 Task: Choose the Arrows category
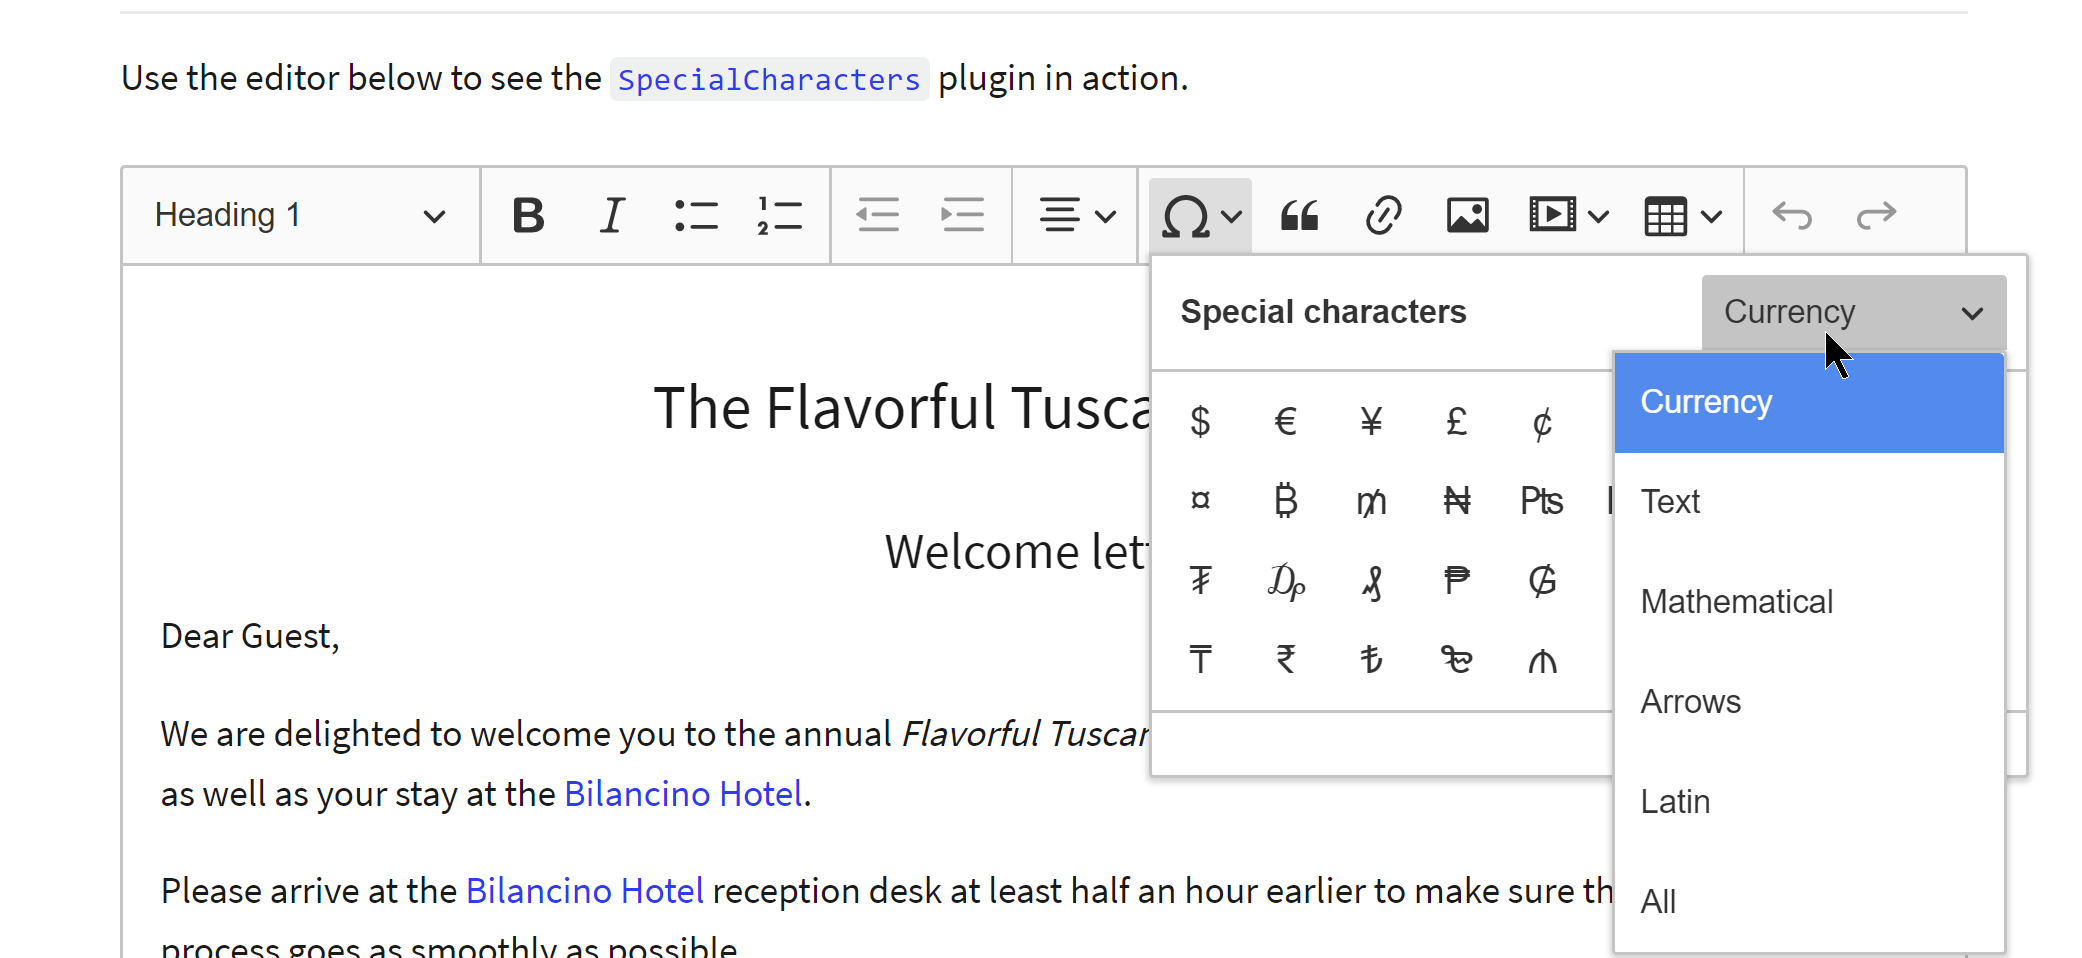(1809, 702)
